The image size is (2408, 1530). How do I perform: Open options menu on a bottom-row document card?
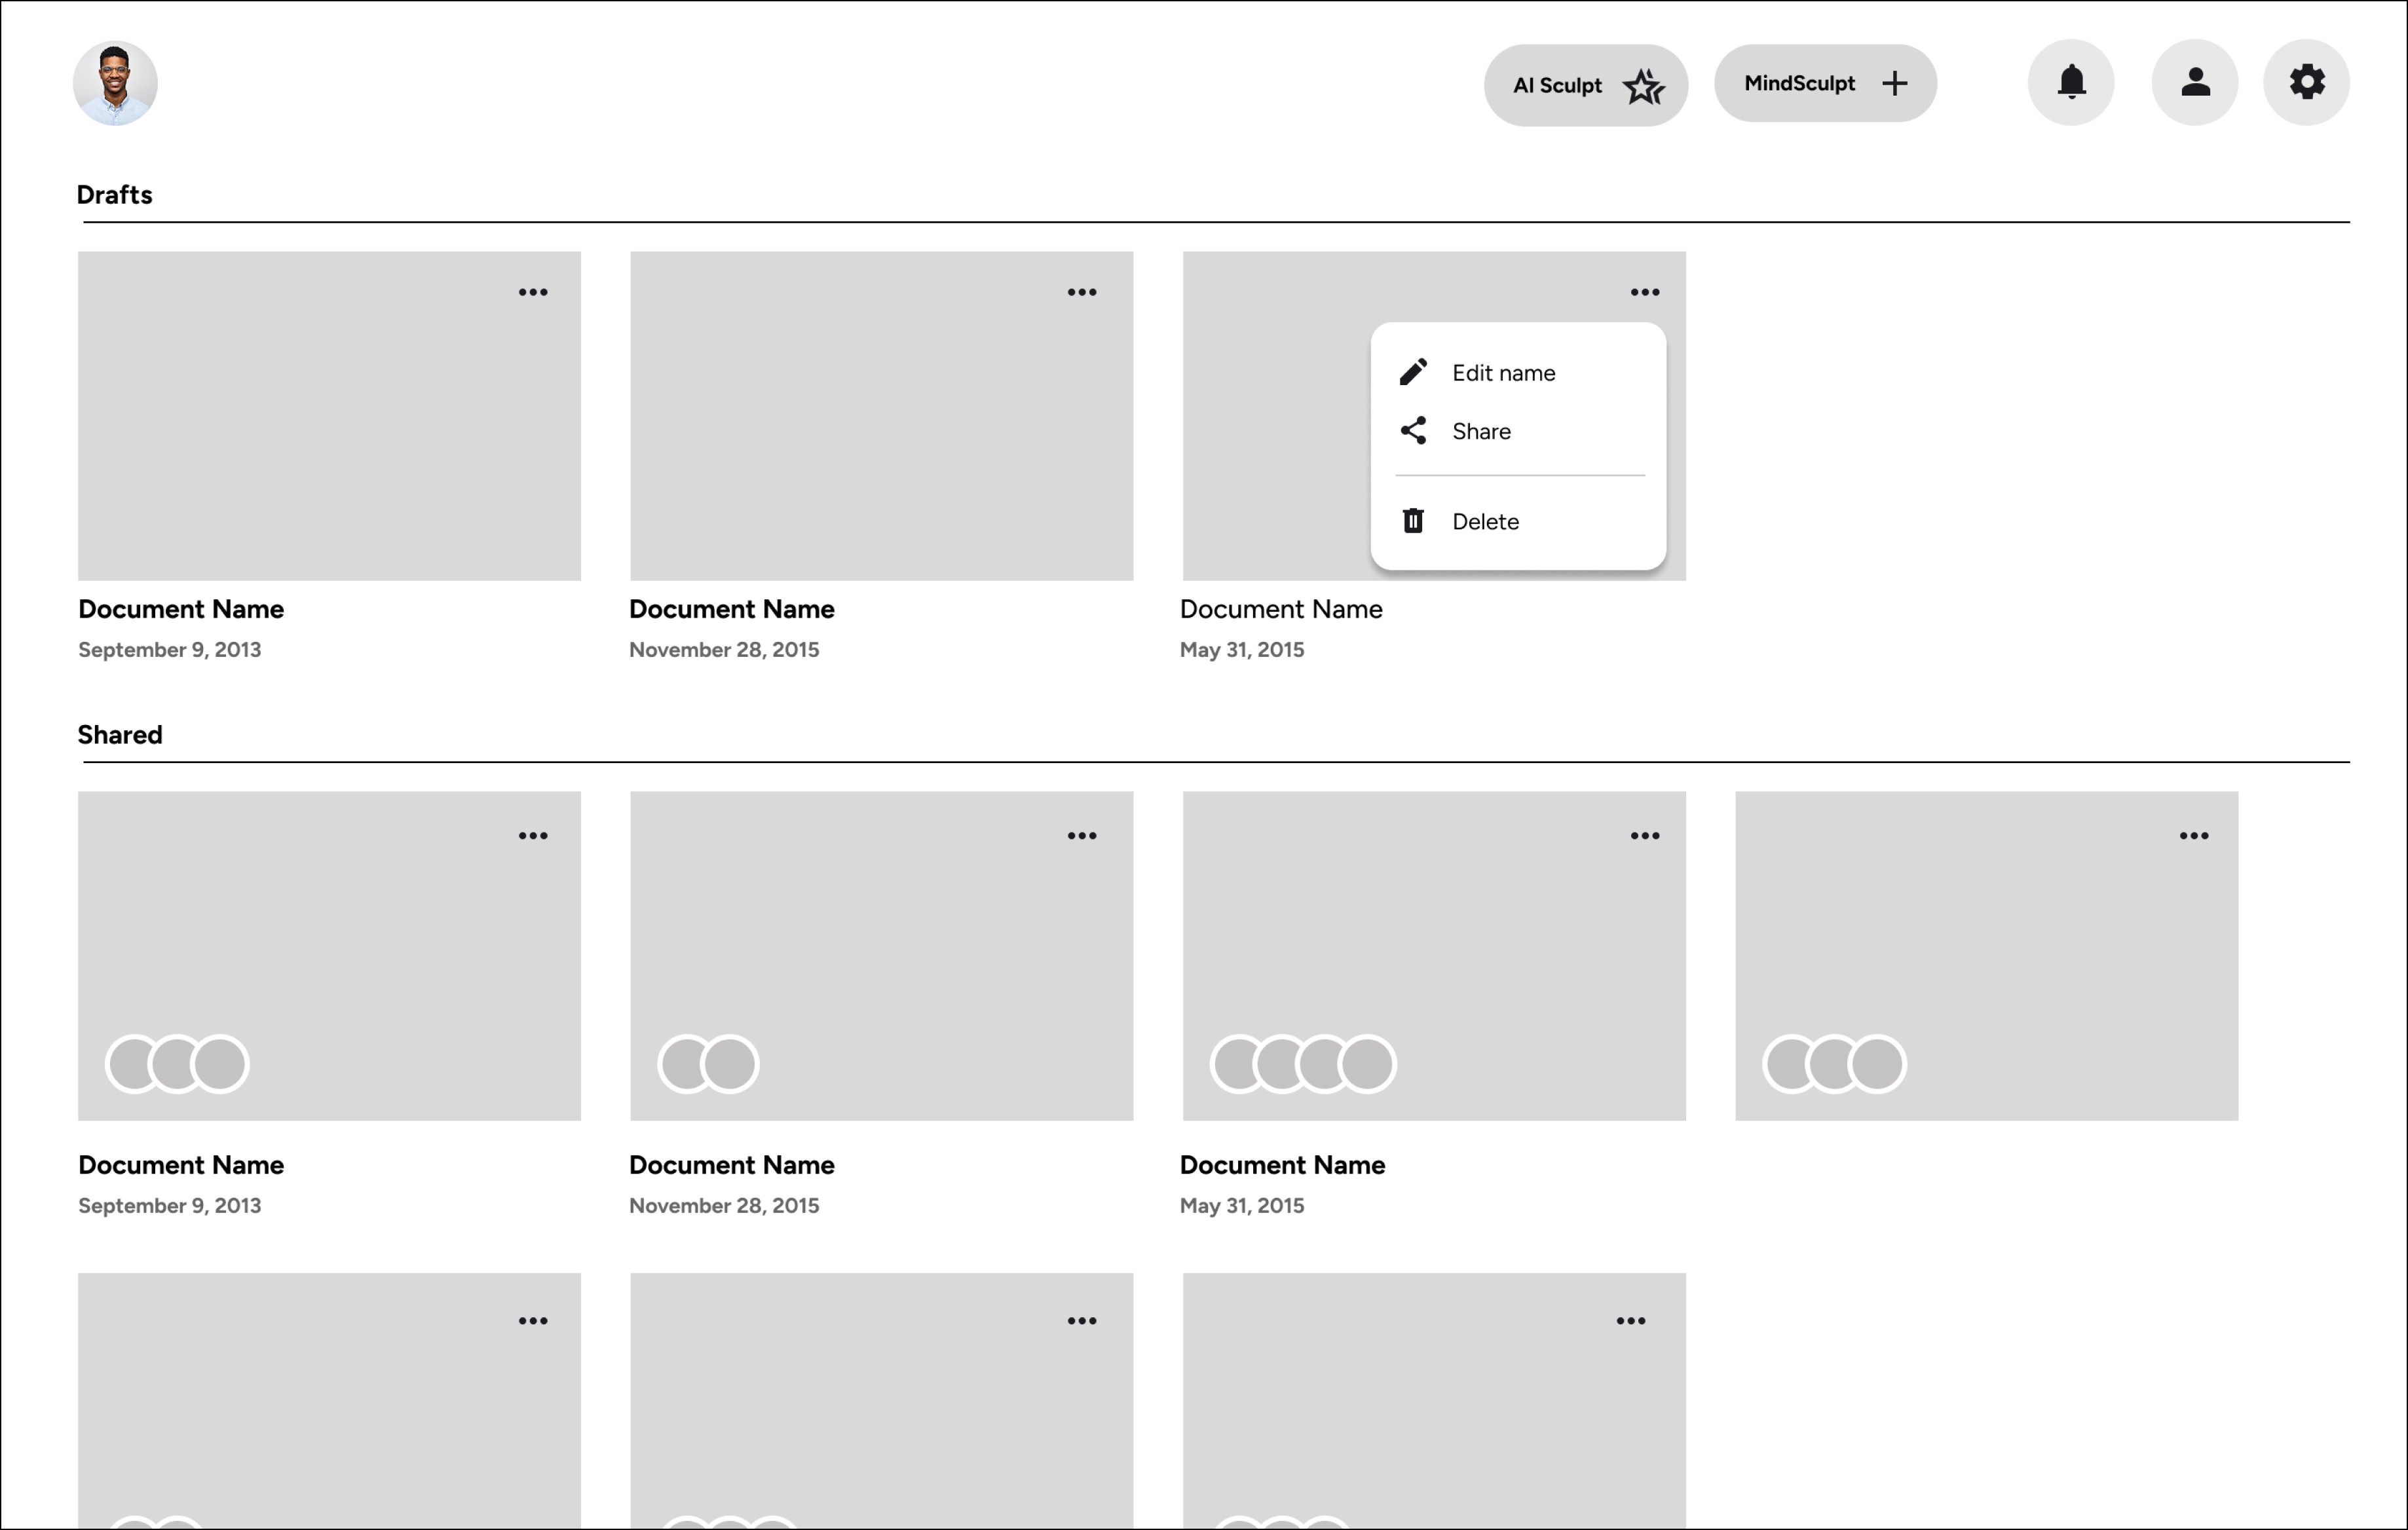click(534, 1320)
